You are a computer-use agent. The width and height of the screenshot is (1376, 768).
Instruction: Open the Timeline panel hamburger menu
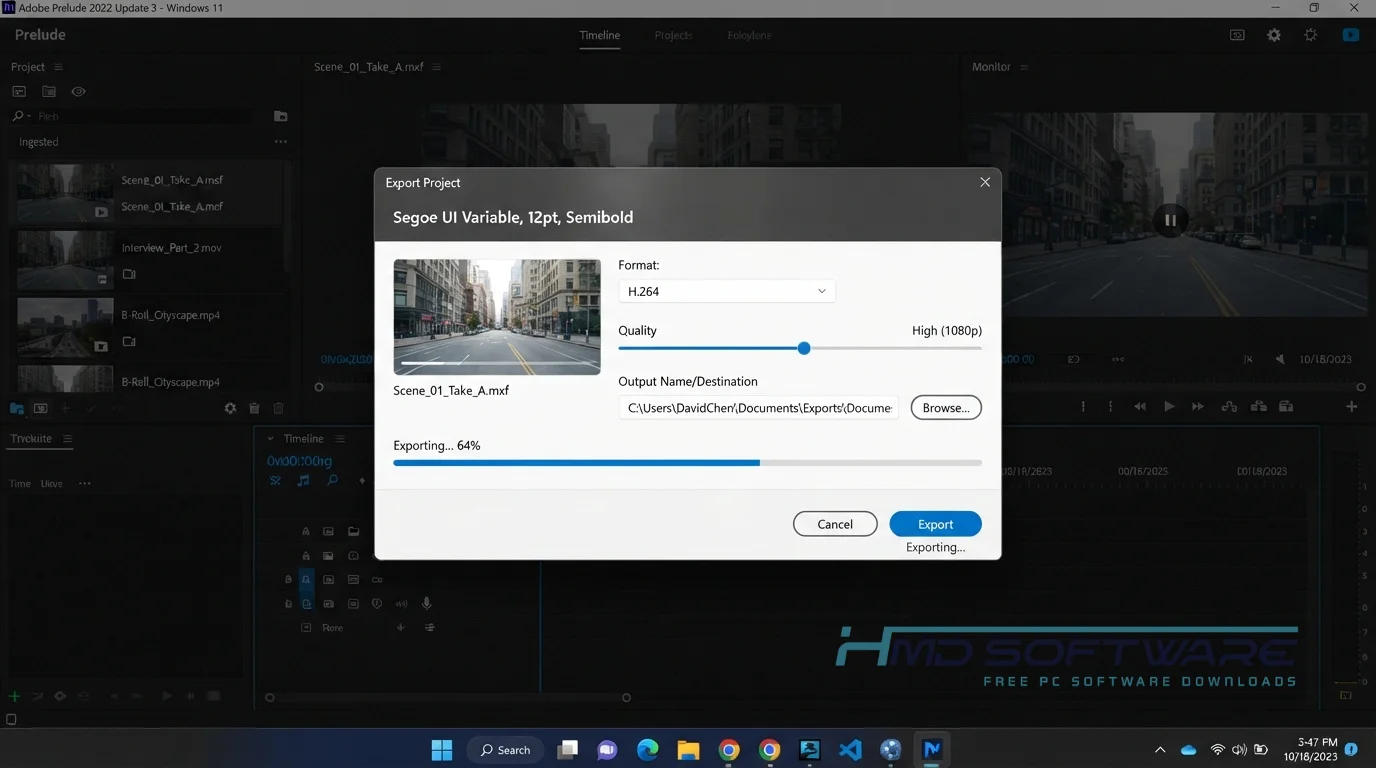coord(340,439)
